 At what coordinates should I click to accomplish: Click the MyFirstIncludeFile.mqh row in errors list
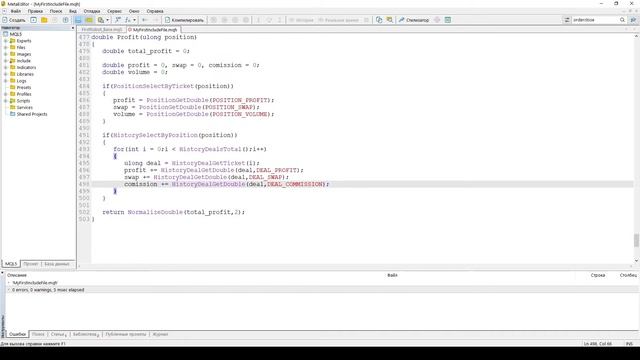coord(322,282)
